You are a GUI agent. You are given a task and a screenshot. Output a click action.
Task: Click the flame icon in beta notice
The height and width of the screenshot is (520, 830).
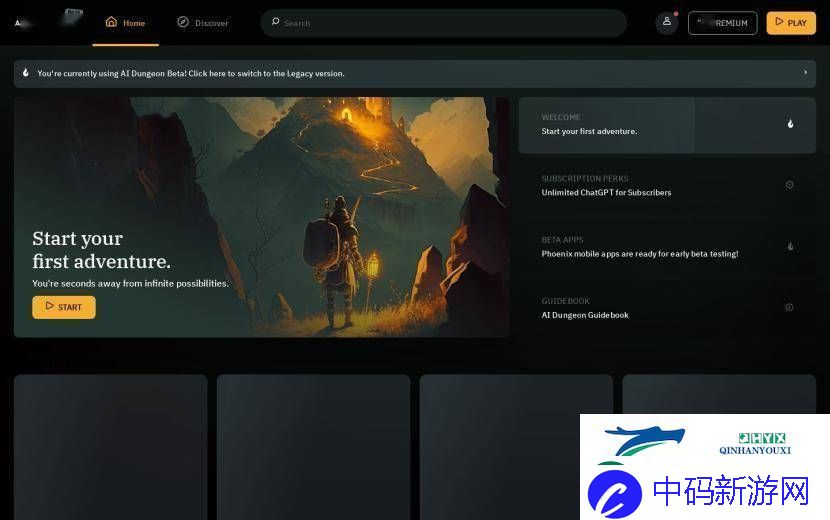pos(25,73)
